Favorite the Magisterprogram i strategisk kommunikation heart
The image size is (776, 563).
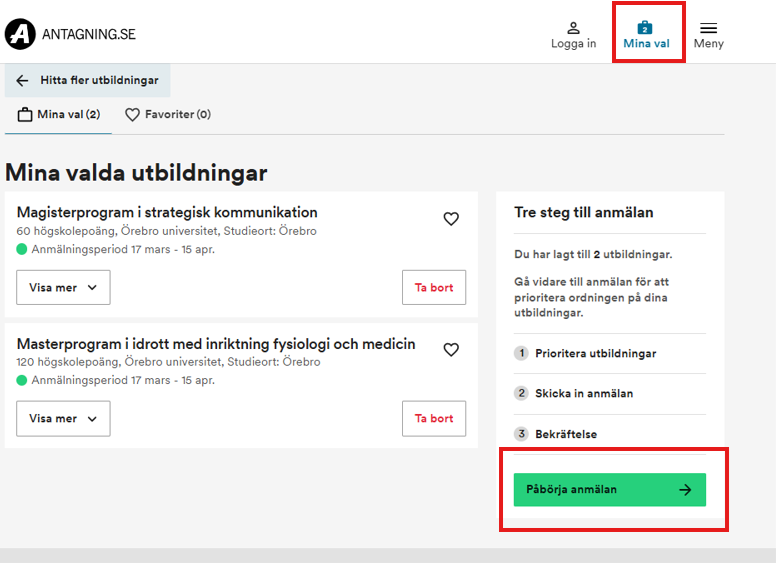[451, 219]
